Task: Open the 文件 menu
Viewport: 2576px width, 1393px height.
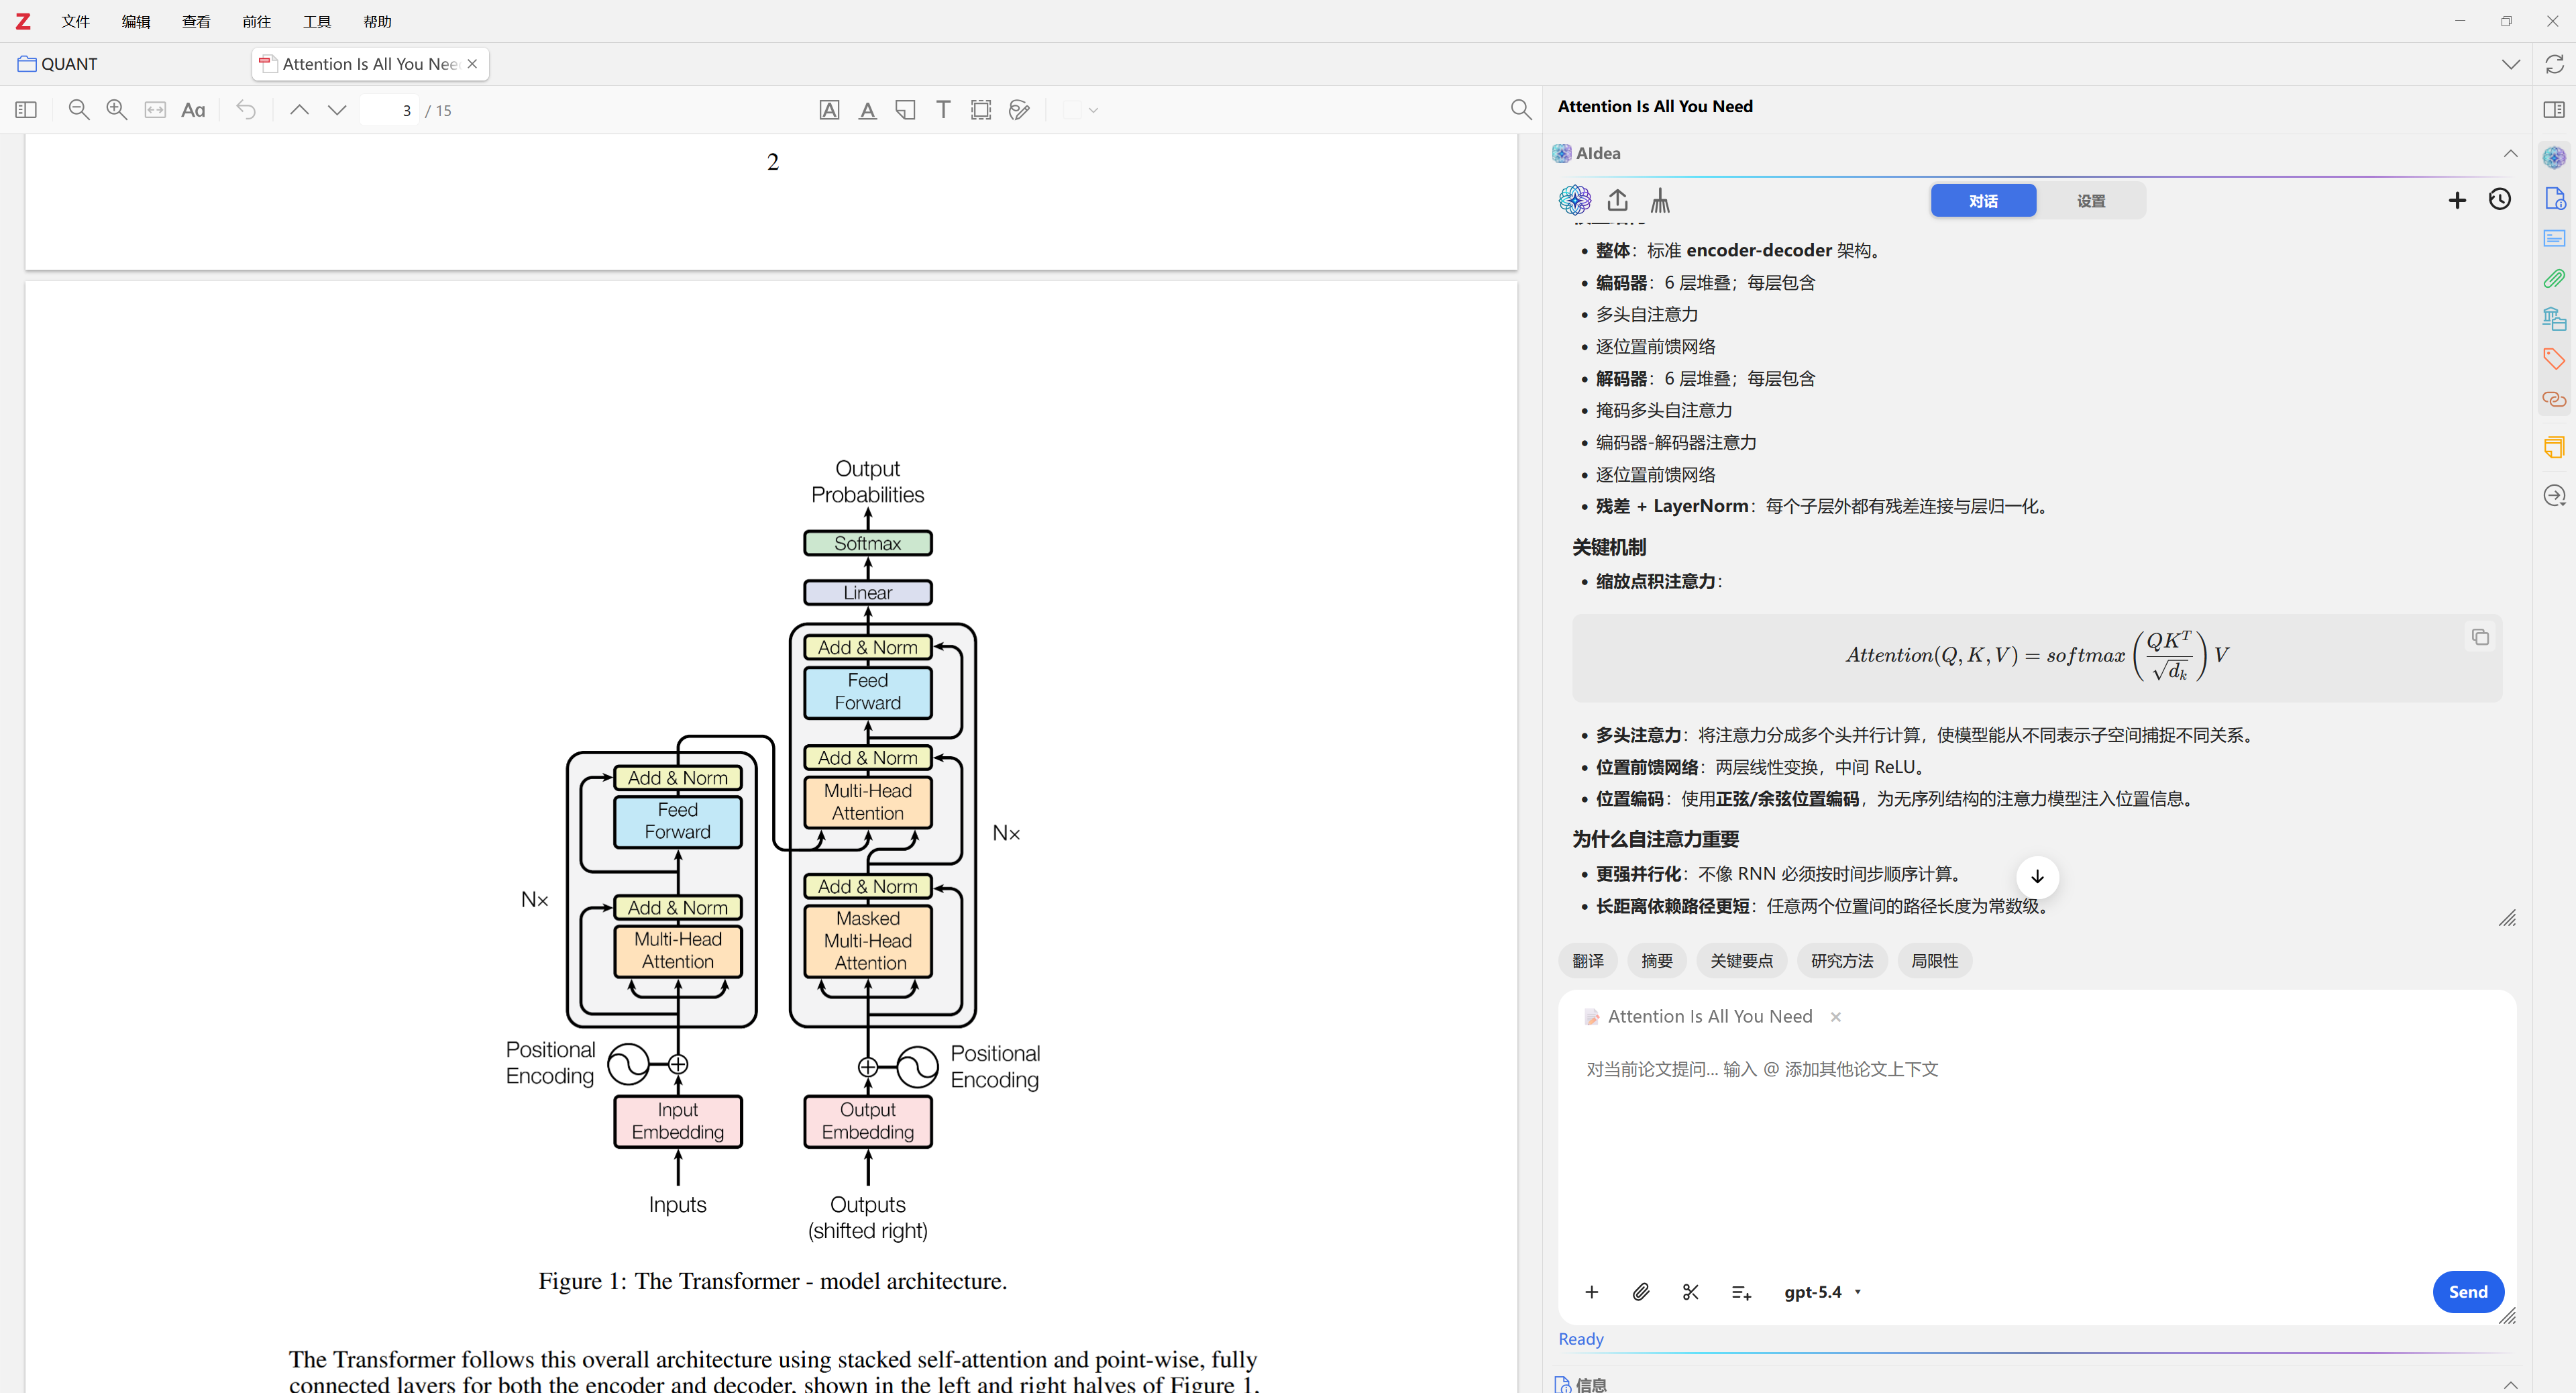Action: coord(75,21)
